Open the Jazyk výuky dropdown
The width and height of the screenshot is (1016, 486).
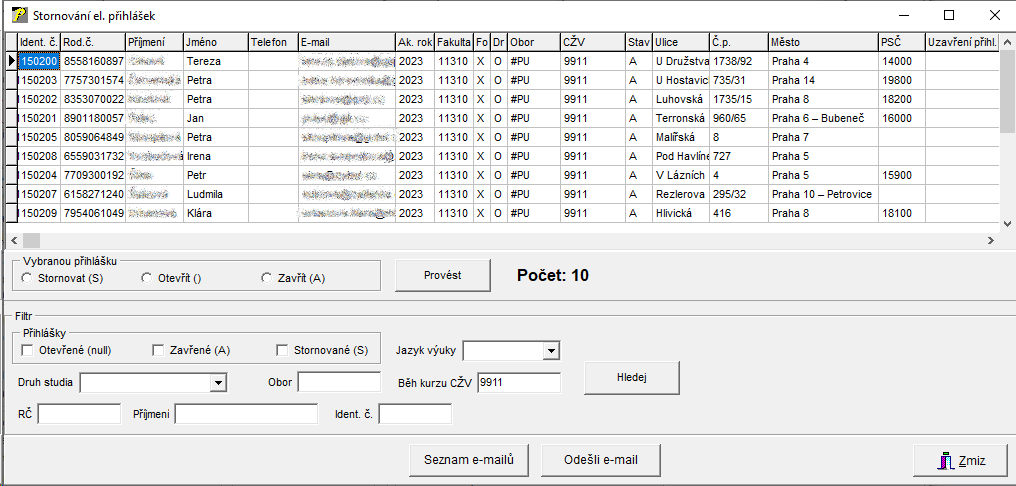[550, 351]
